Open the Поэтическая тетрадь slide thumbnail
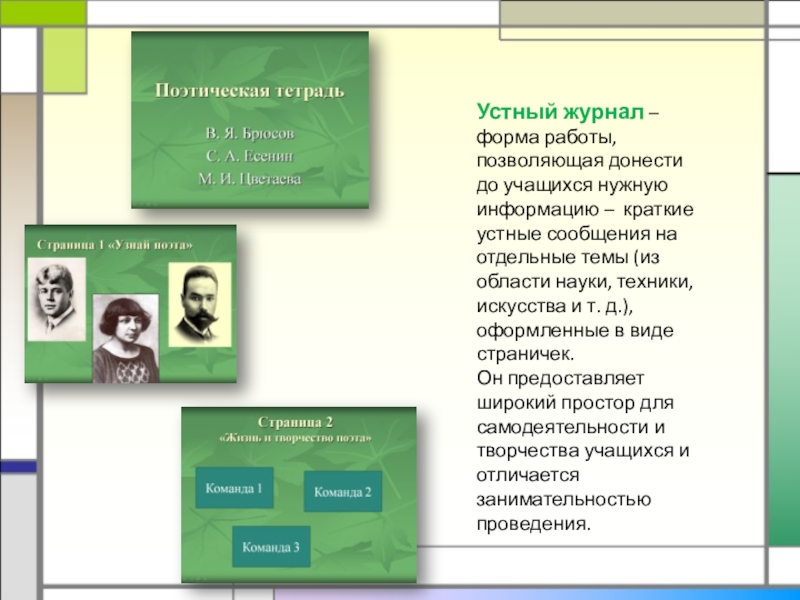The height and width of the screenshot is (600, 800). [250, 120]
